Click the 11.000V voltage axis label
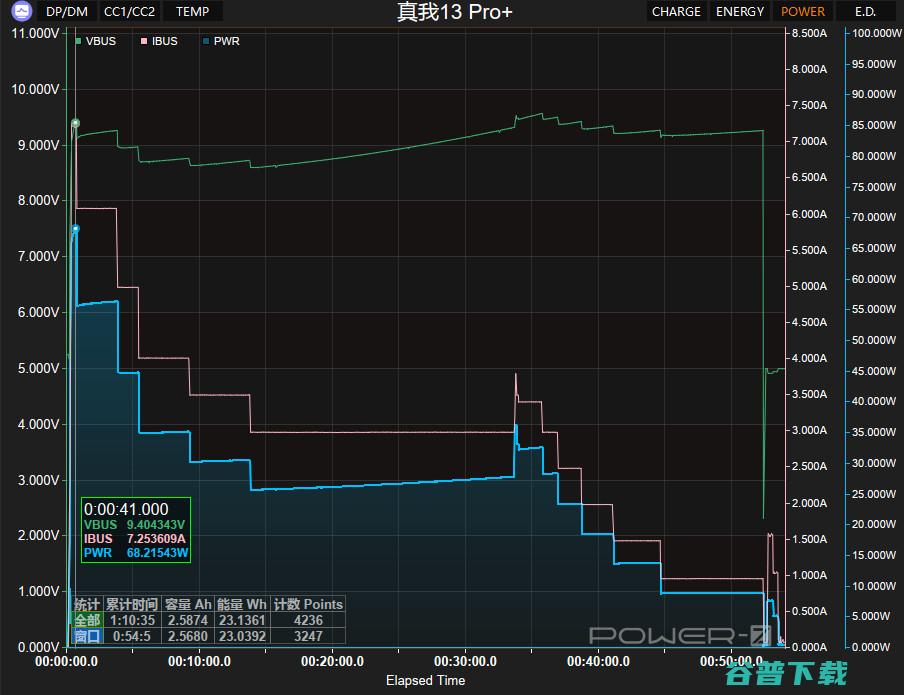 click(35, 33)
